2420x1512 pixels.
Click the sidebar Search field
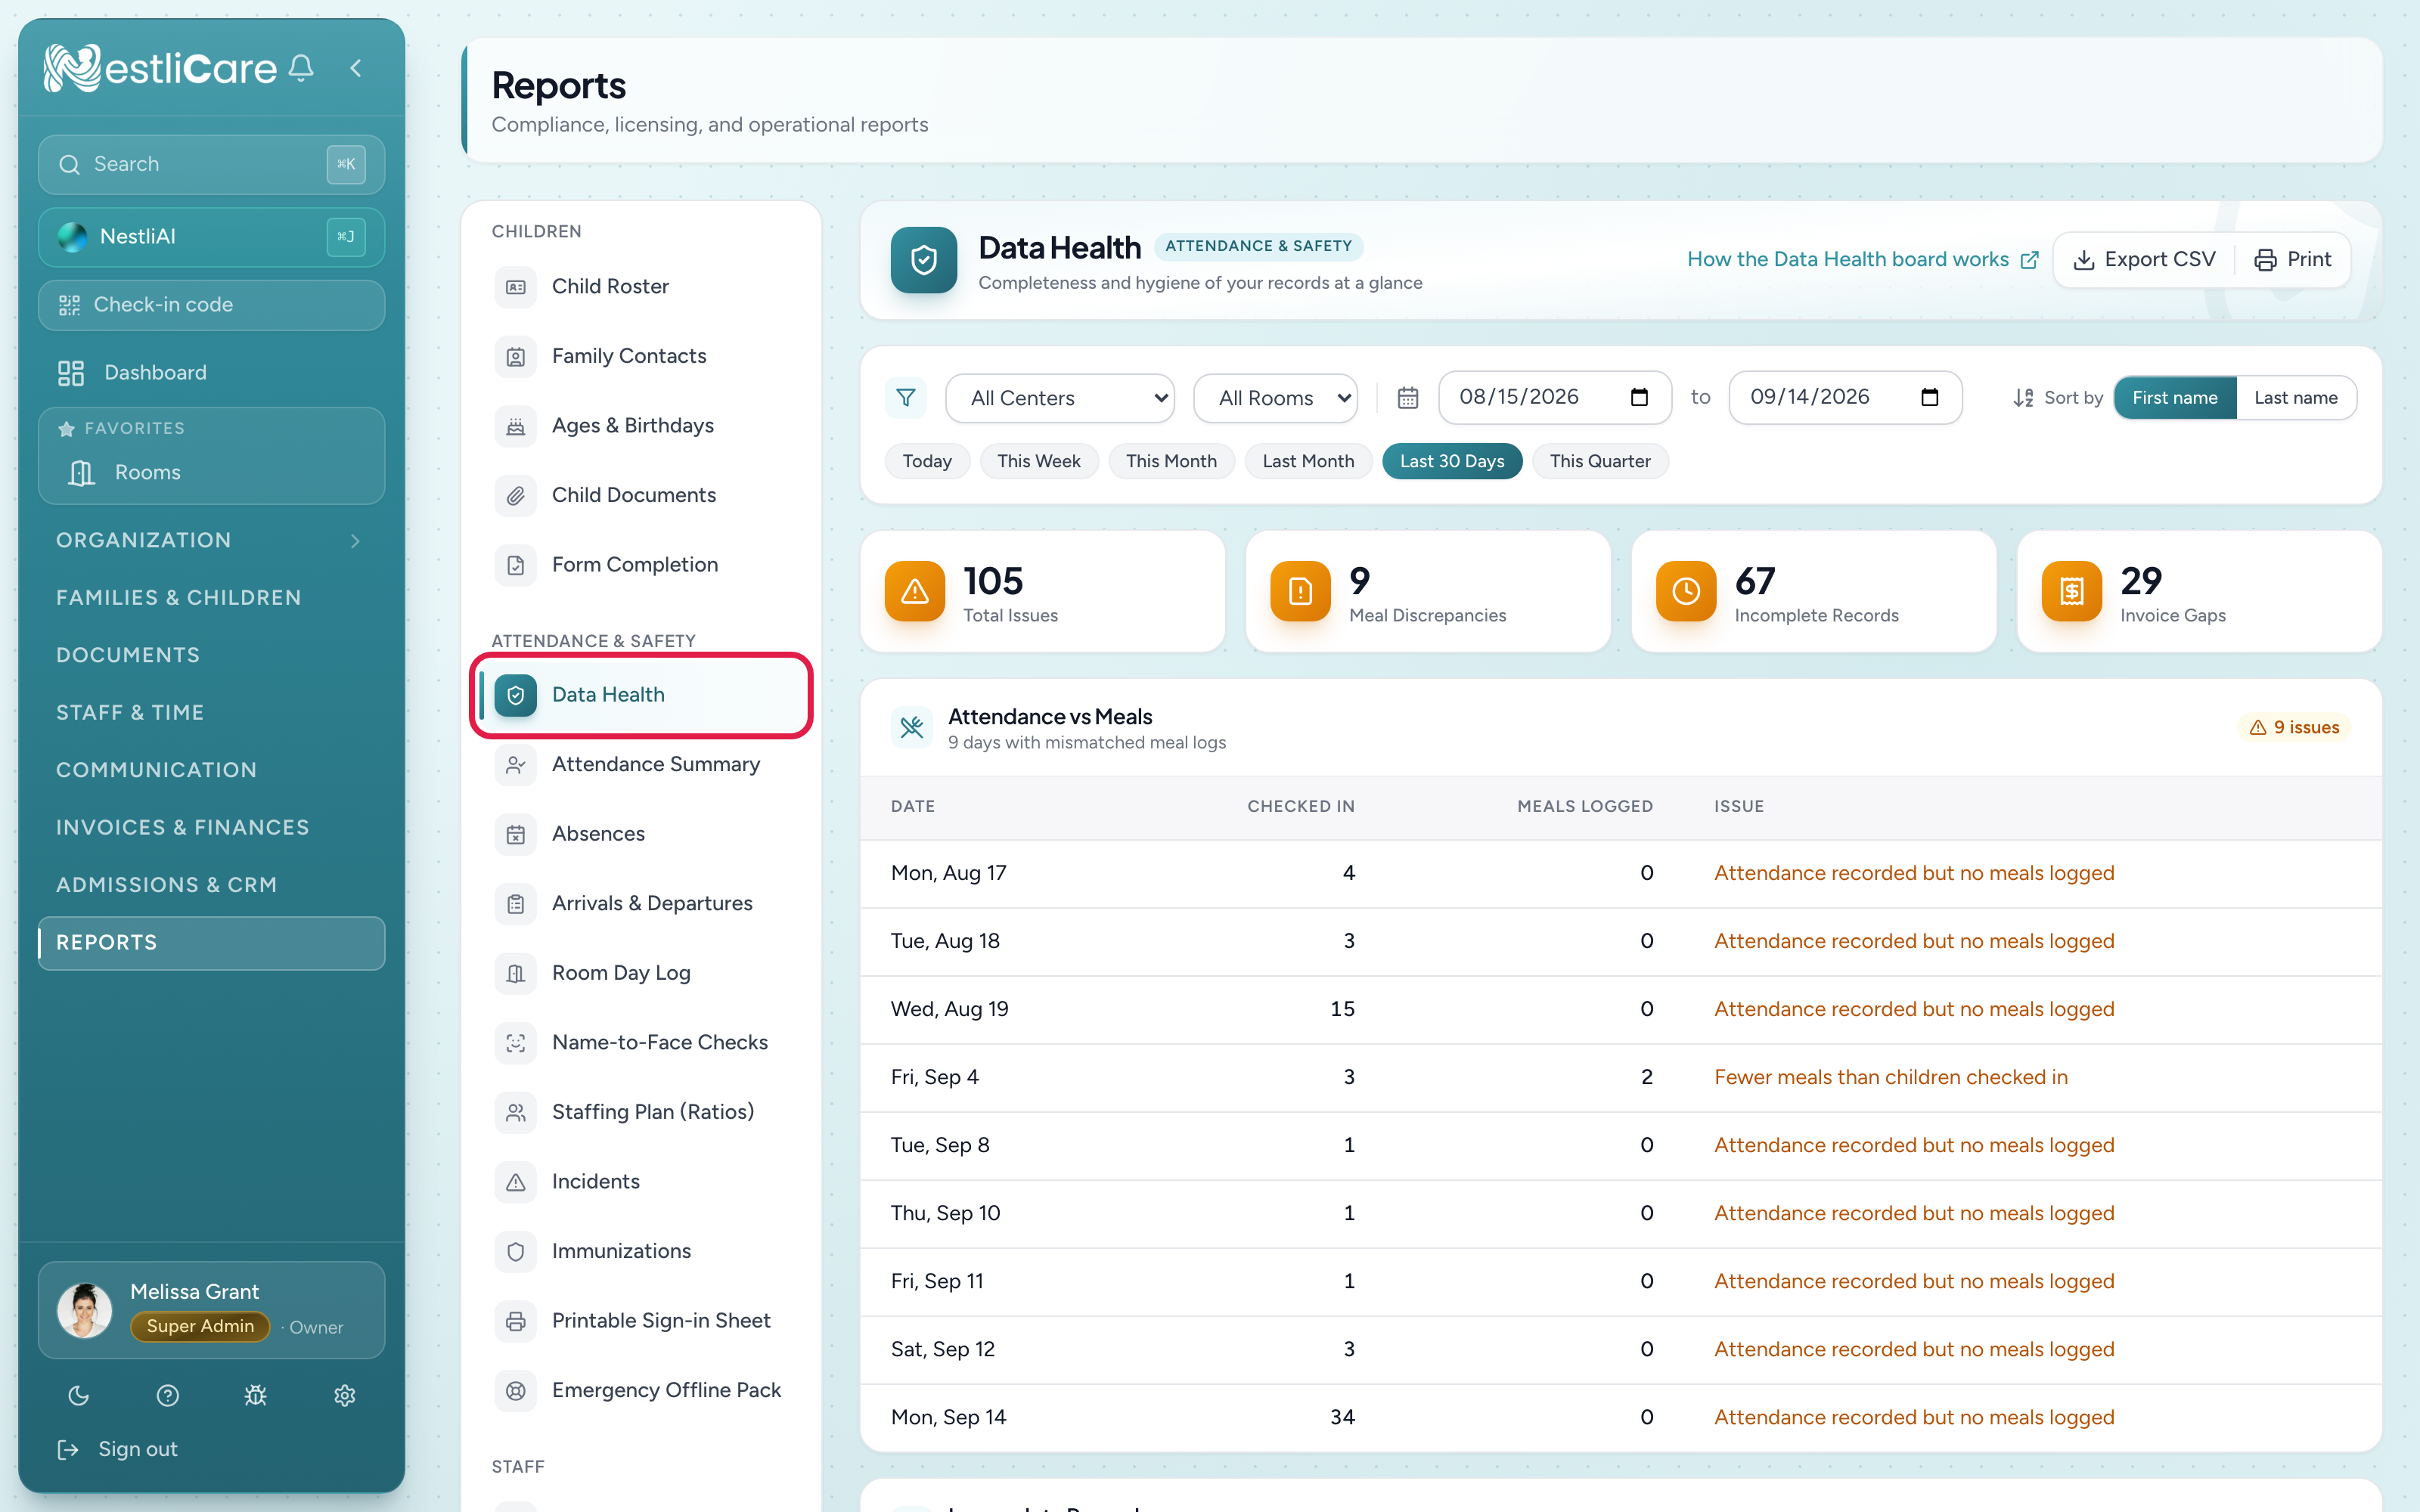[x=211, y=164]
